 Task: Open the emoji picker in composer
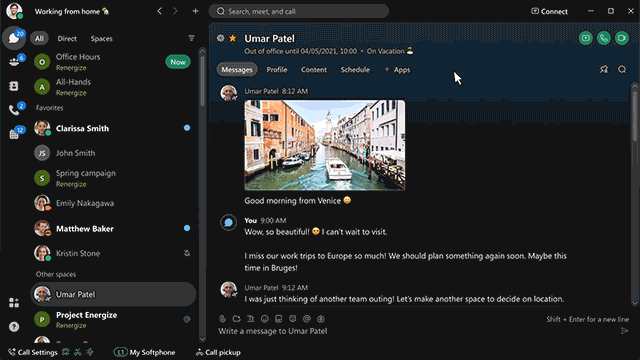point(264,319)
